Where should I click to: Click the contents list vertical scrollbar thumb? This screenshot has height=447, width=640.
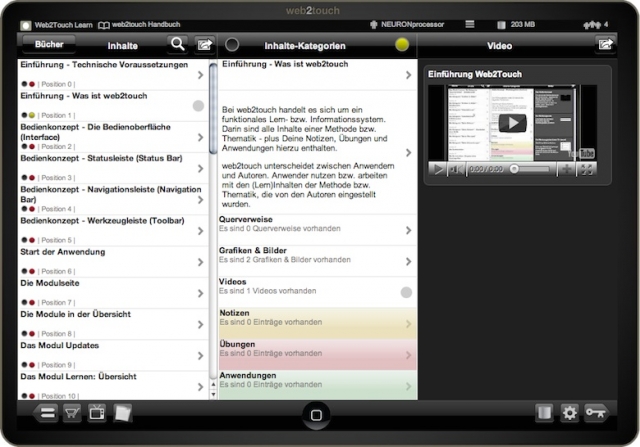click(213, 109)
